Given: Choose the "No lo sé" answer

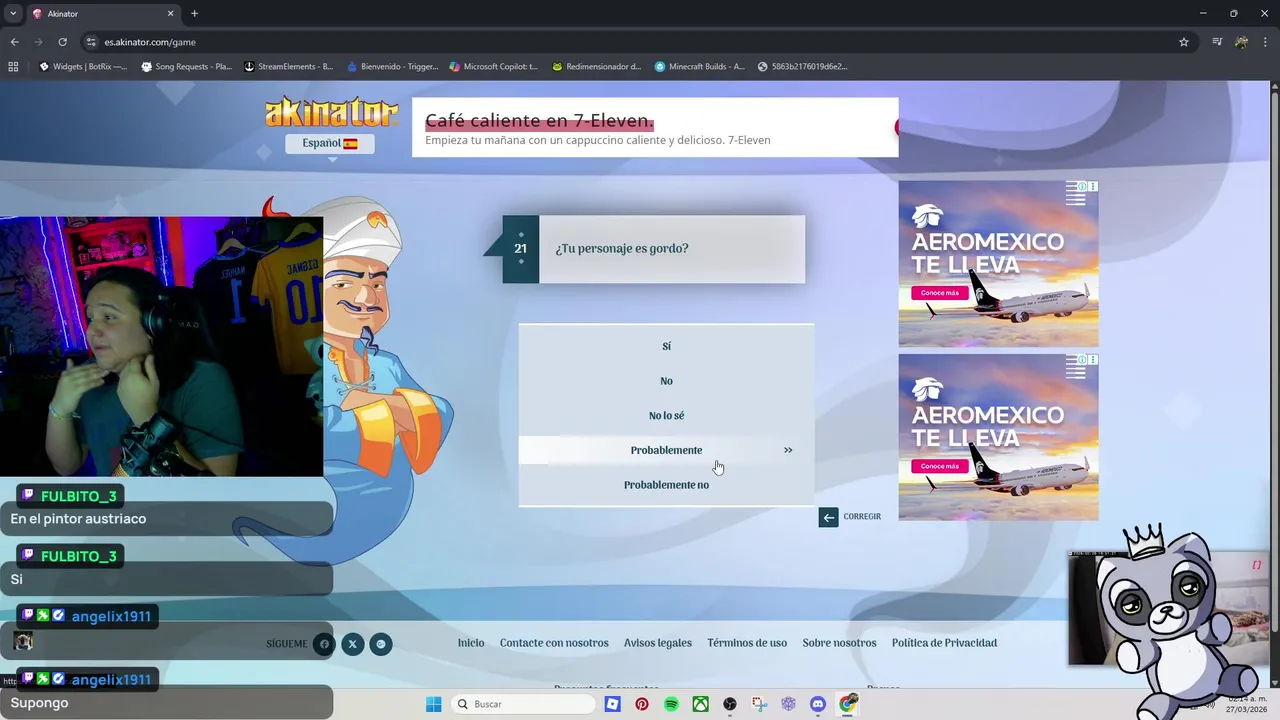Looking at the screenshot, I should pos(666,416).
